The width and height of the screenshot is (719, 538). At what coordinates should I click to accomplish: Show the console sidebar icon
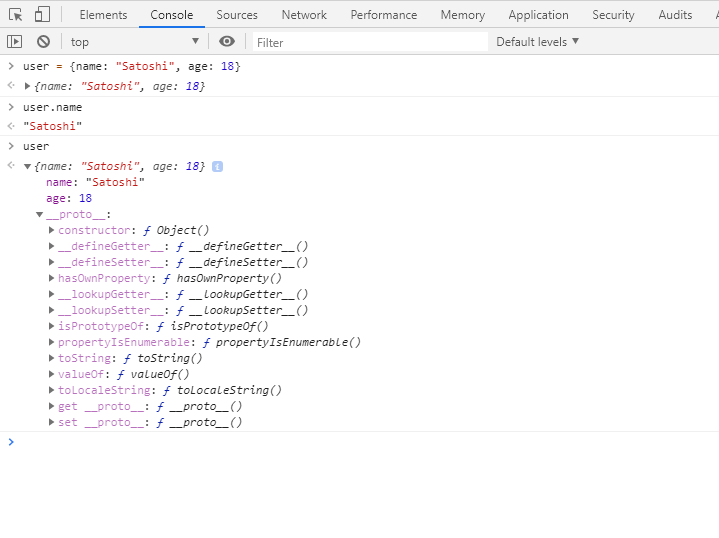point(14,42)
